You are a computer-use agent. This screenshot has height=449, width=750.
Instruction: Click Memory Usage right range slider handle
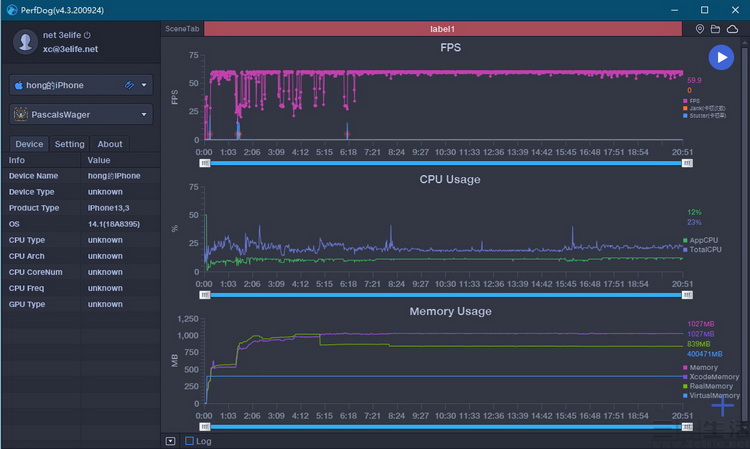[687, 427]
